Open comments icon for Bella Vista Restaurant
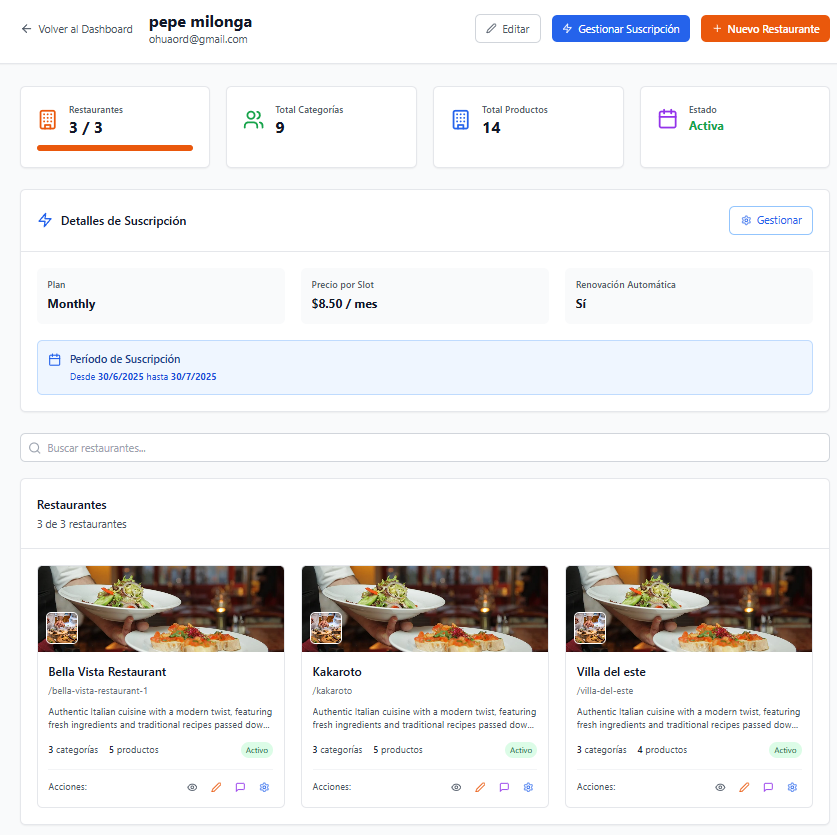837x835 pixels. [x=240, y=787]
